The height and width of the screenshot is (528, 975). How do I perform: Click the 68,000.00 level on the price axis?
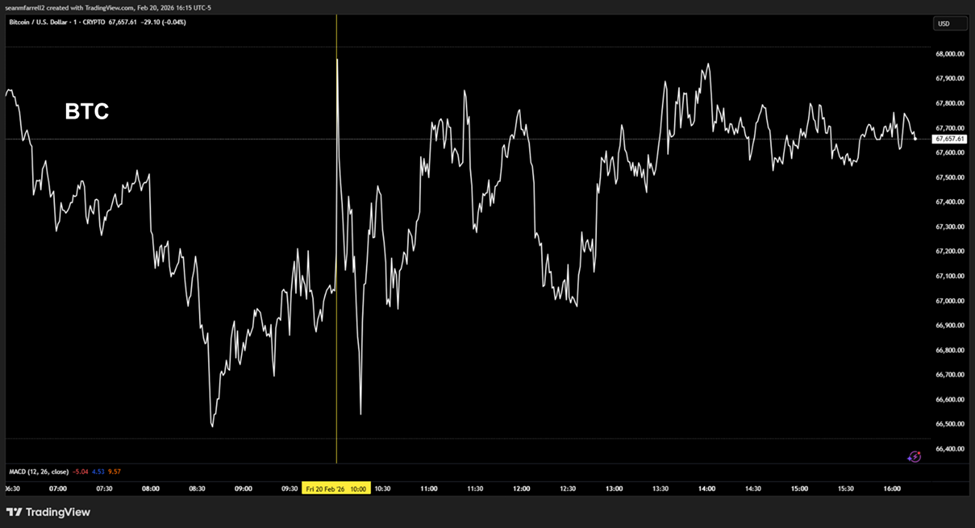[x=948, y=54]
